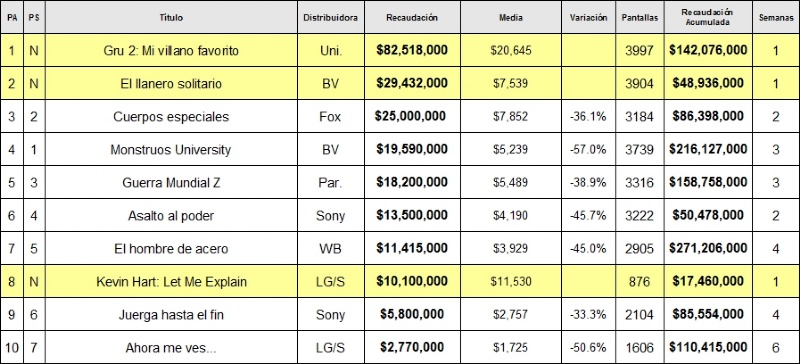This screenshot has height=364, width=800.
Task: Select the Media column header
Action: click(511, 17)
